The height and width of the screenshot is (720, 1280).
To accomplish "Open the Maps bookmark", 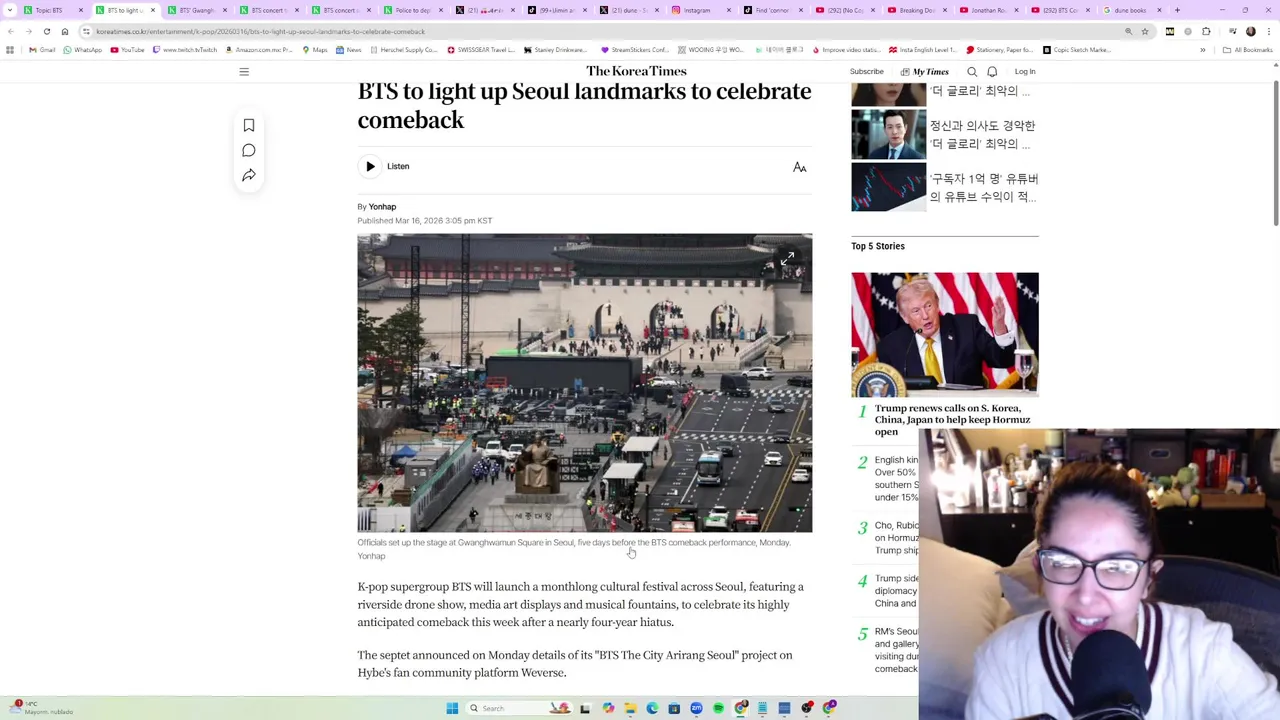I will click(x=315, y=50).
